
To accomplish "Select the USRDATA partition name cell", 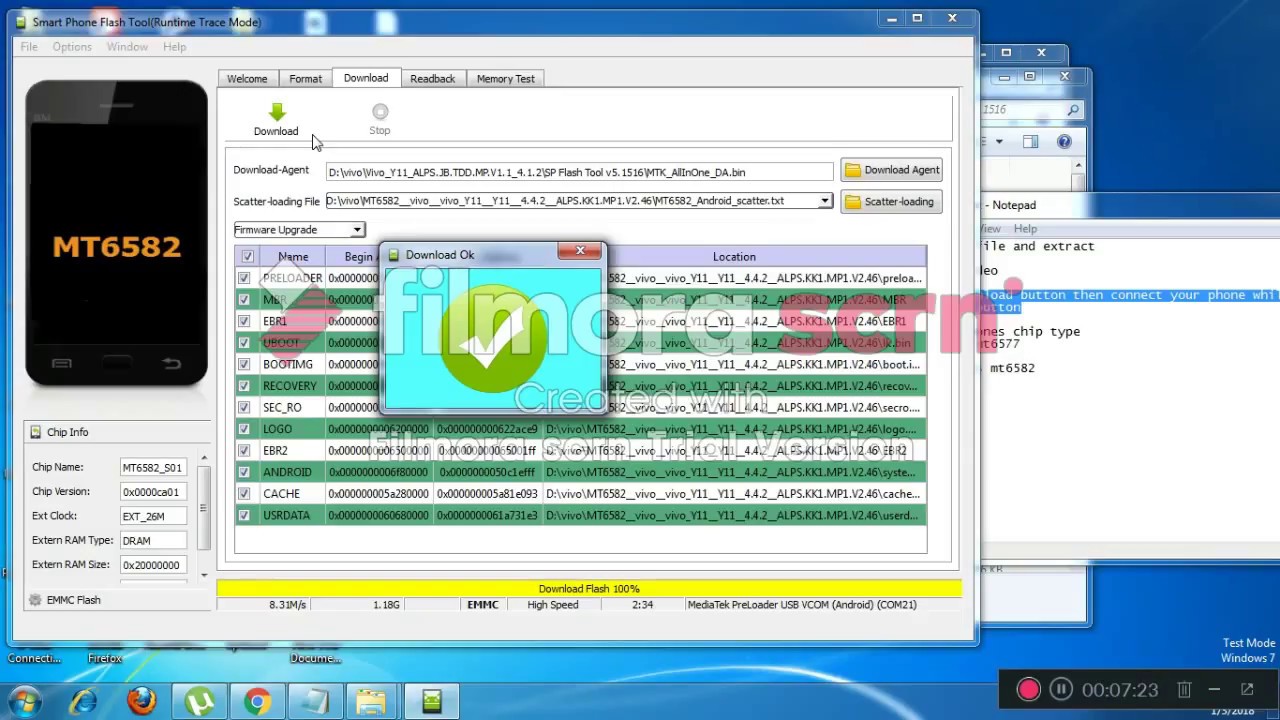I will 292,515.
